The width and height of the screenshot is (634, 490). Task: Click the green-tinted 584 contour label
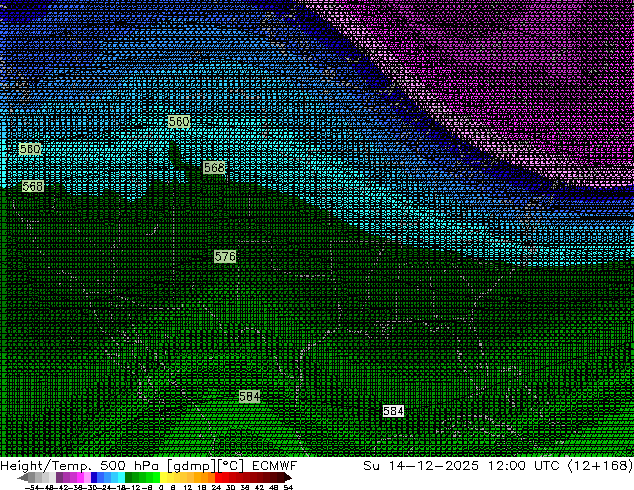[249, 397]
